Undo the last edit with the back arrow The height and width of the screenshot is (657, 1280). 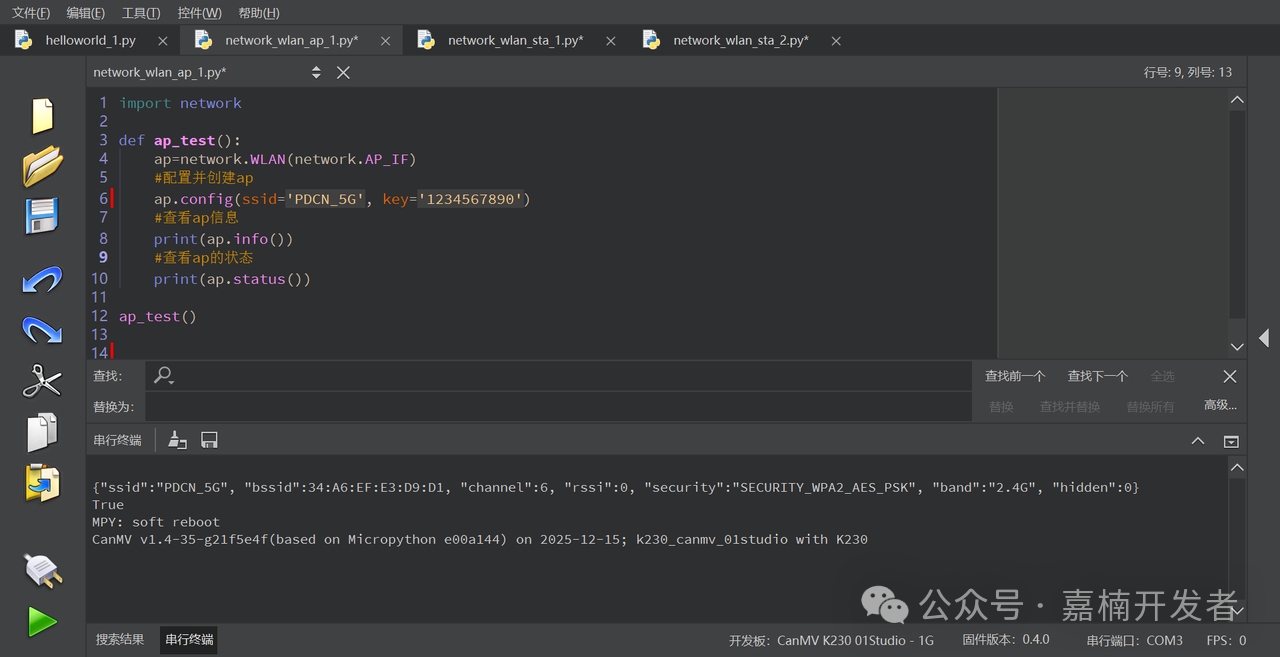[x=42, y=280]
